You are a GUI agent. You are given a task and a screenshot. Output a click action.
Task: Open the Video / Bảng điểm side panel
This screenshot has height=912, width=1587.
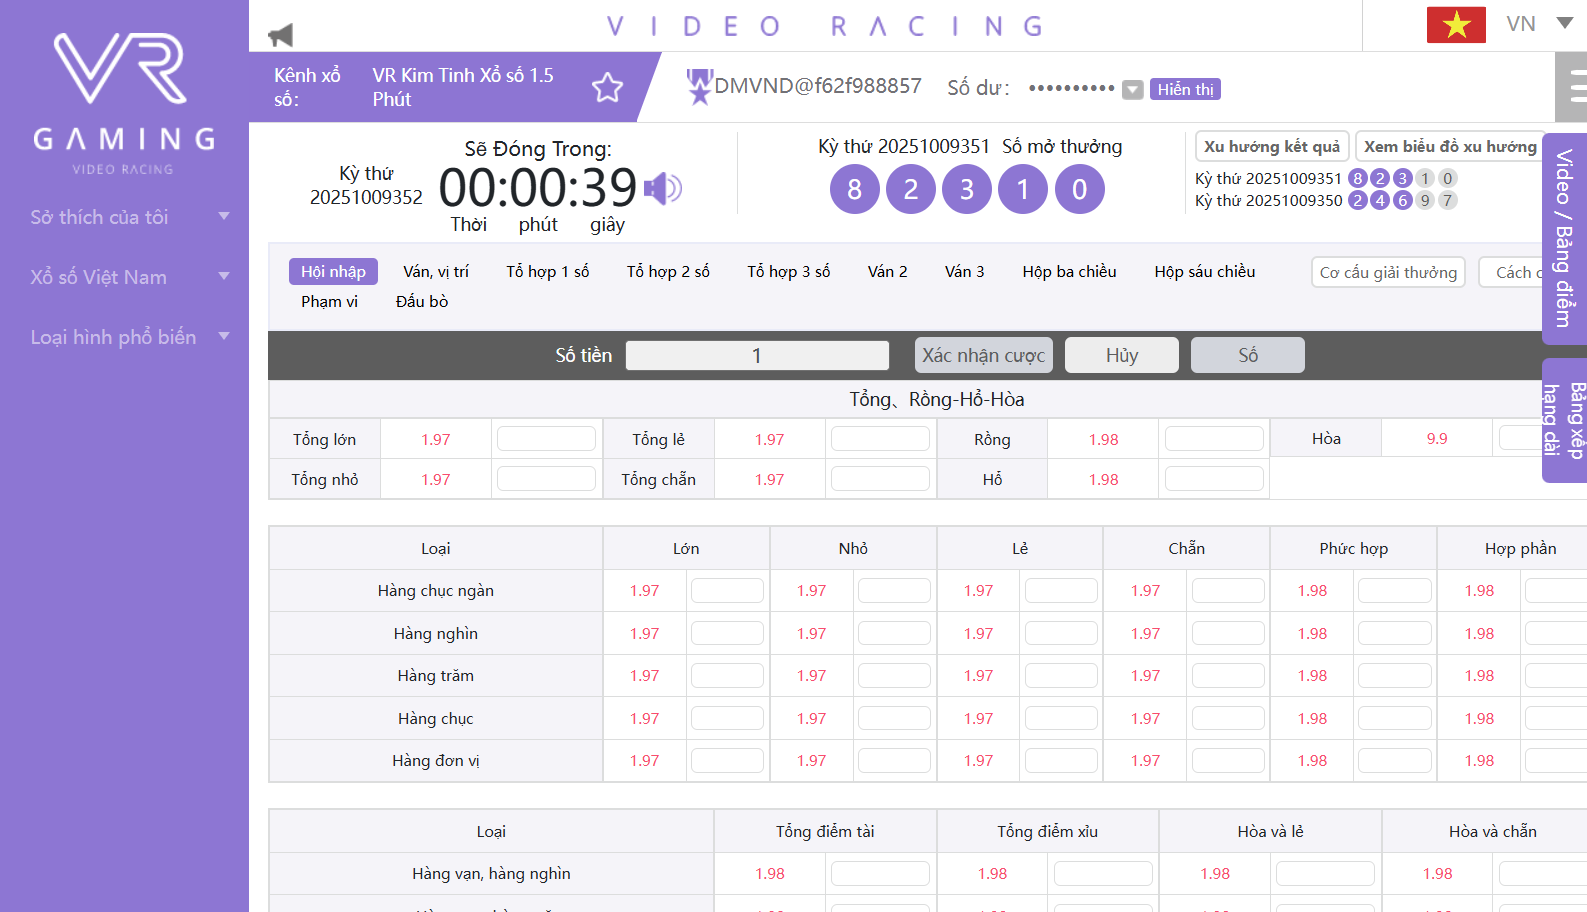coord(1564,238)
